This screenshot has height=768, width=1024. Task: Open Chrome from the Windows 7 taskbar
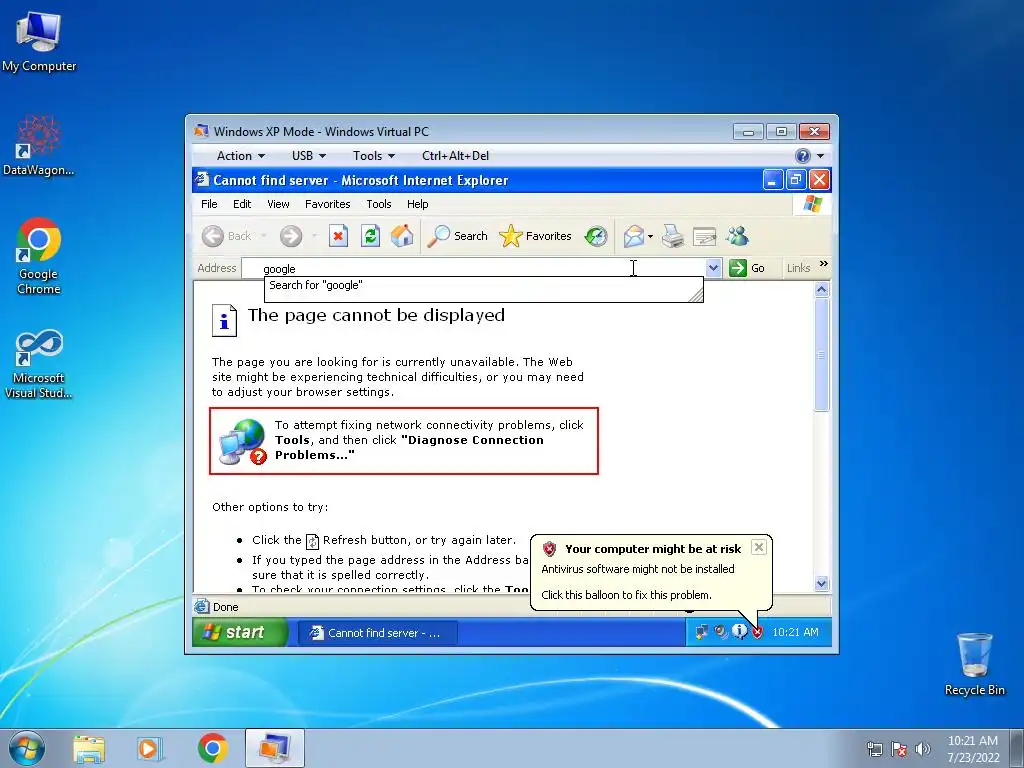click(x=212, y=748)
